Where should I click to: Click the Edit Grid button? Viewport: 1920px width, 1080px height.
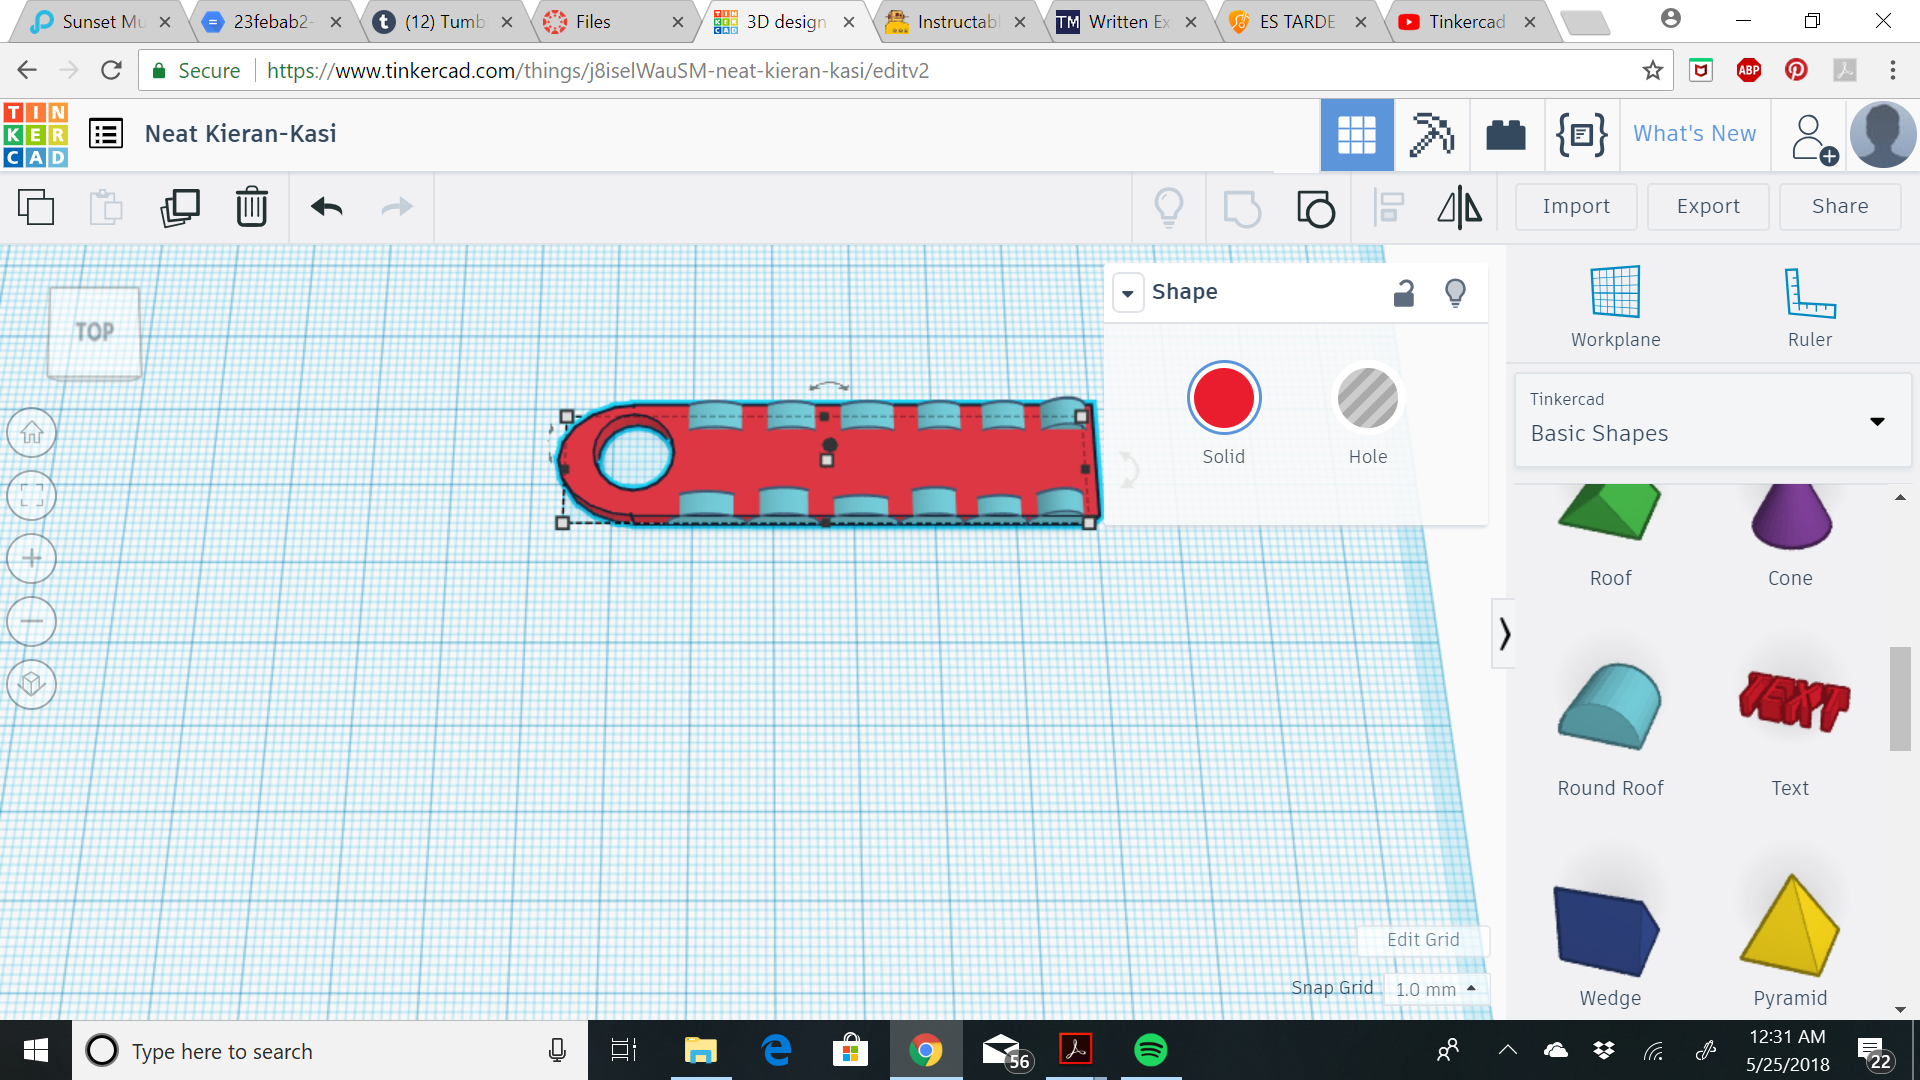(1423, 940)
